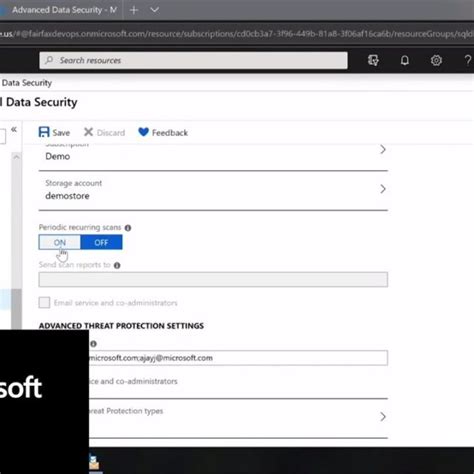Open Feedback with the heart icon
This screenshot has width=474, height=474.
pyautogui.click(x=163, y=132)
